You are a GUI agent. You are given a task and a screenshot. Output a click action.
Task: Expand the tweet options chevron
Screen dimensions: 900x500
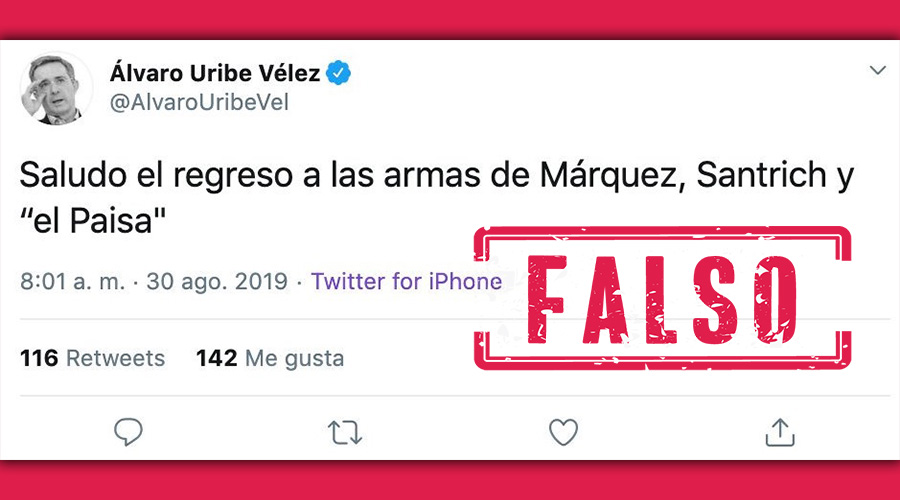pos(878,70)
